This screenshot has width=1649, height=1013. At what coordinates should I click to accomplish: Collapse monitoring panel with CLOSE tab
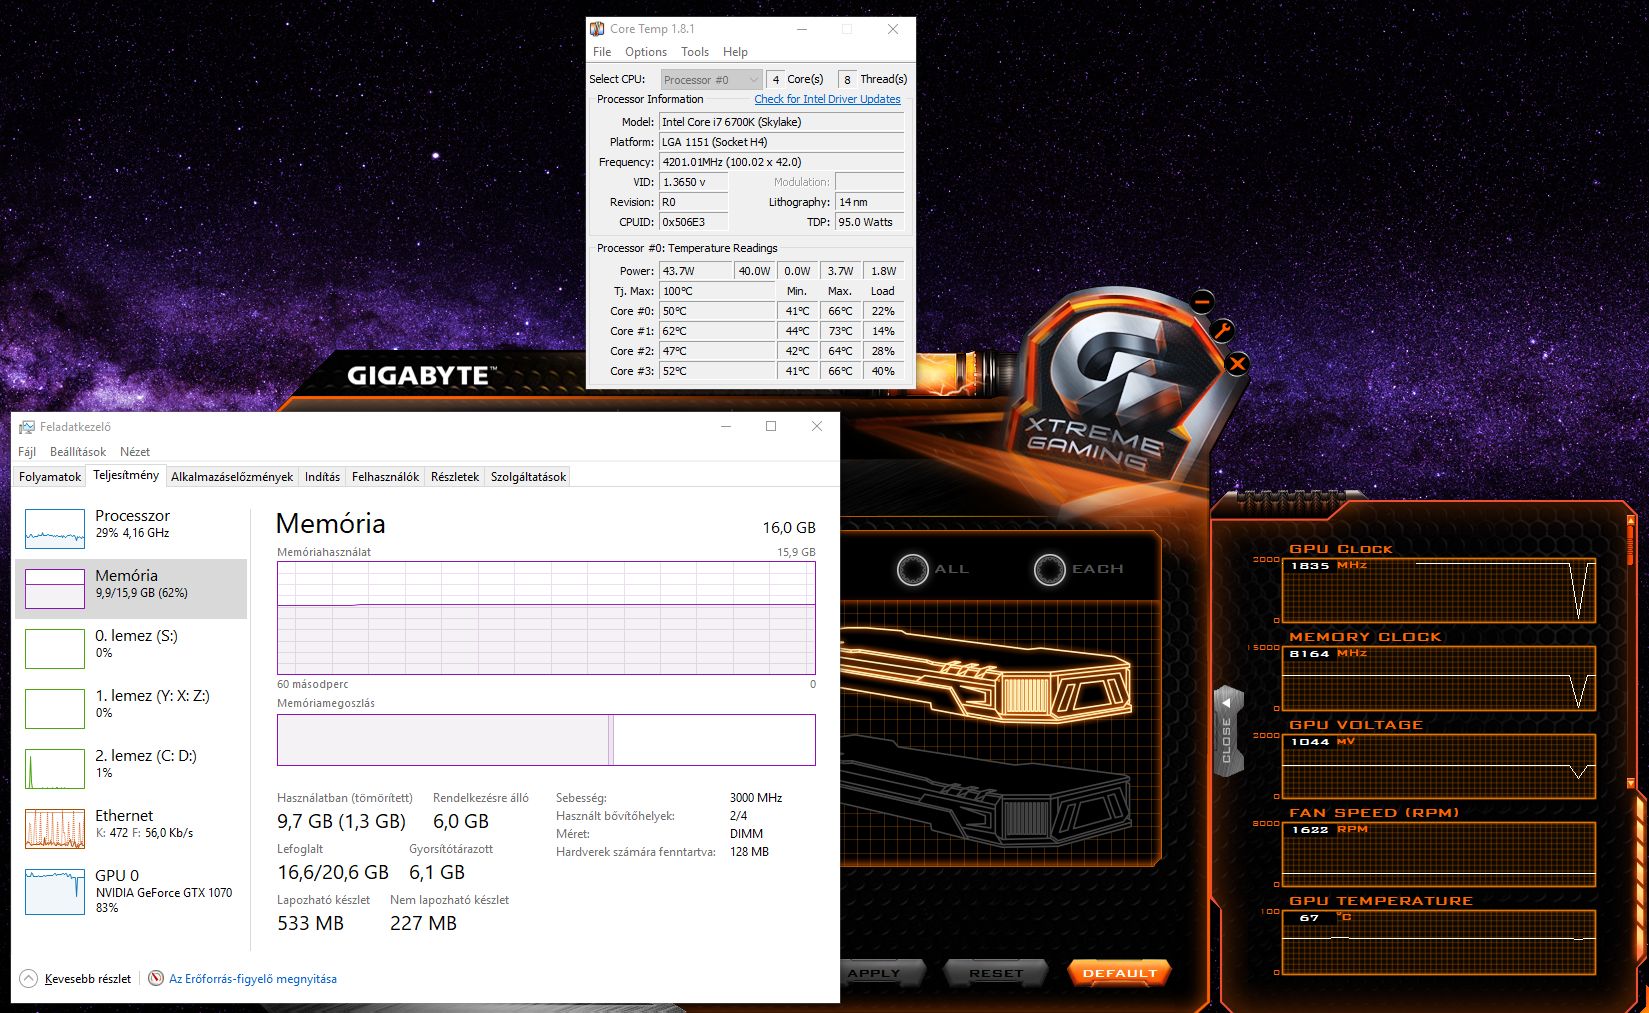pyautogui.click(x=1228, y=730)
